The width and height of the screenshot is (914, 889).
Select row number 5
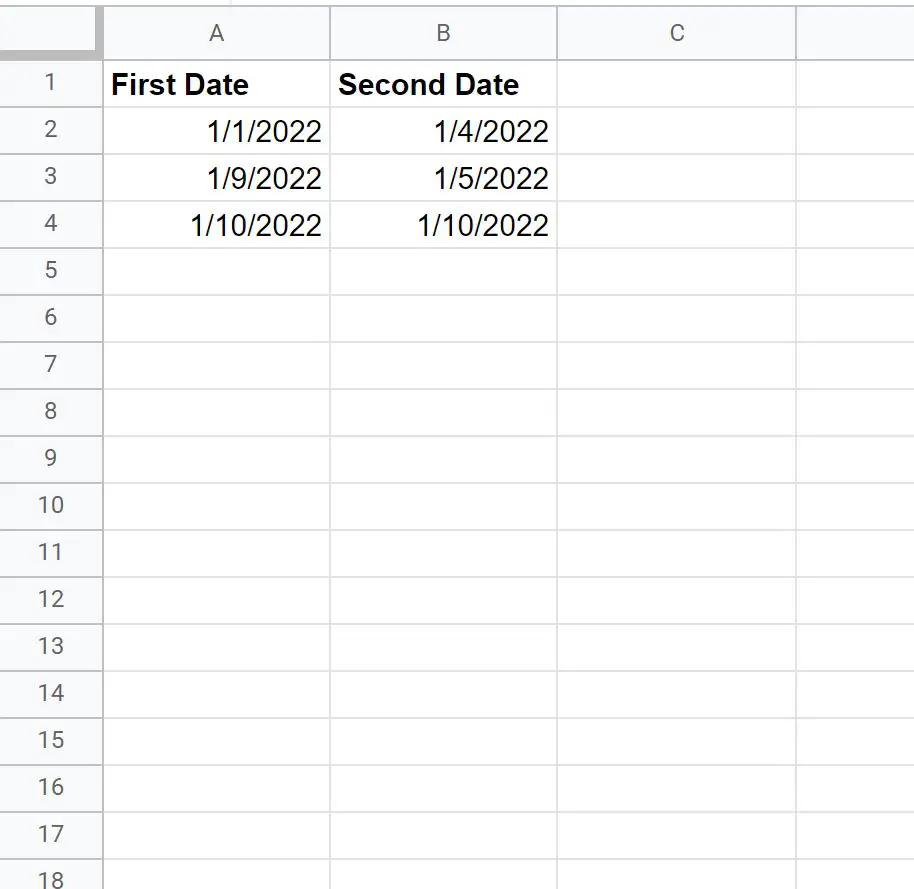click(x=50, y=271)
